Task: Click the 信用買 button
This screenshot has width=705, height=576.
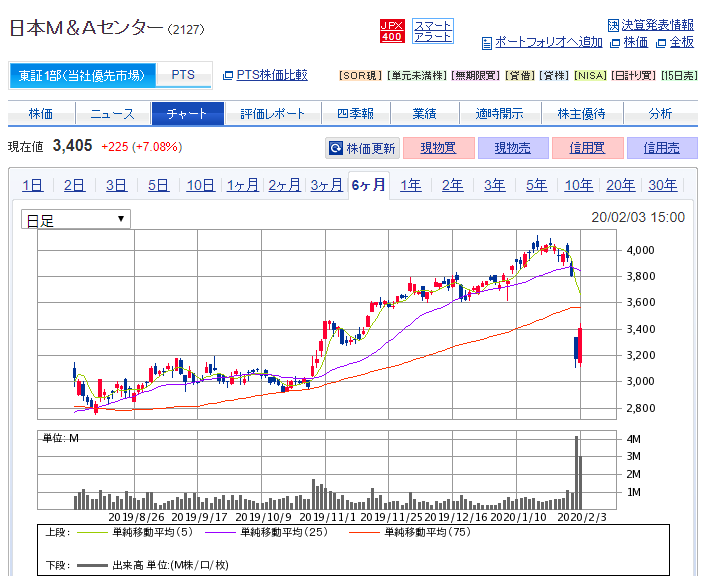Action: click(x=587, y=148)
